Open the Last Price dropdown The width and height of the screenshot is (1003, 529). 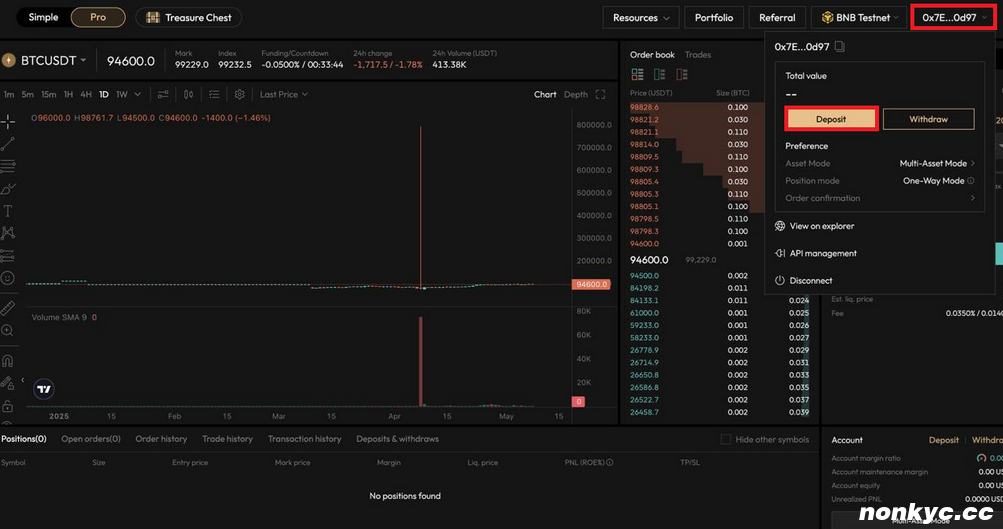tap(284, 94)
